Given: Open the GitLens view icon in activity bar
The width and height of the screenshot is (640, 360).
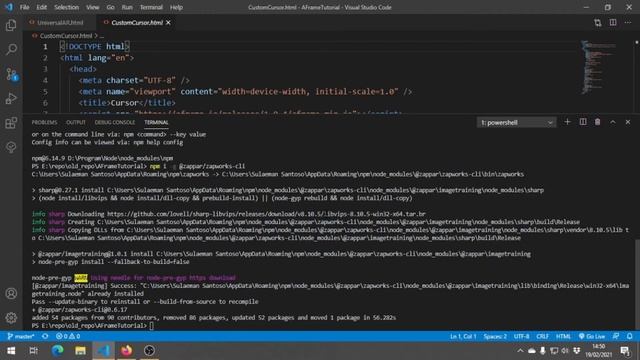Looking at the screenshot, I should 11,147.
